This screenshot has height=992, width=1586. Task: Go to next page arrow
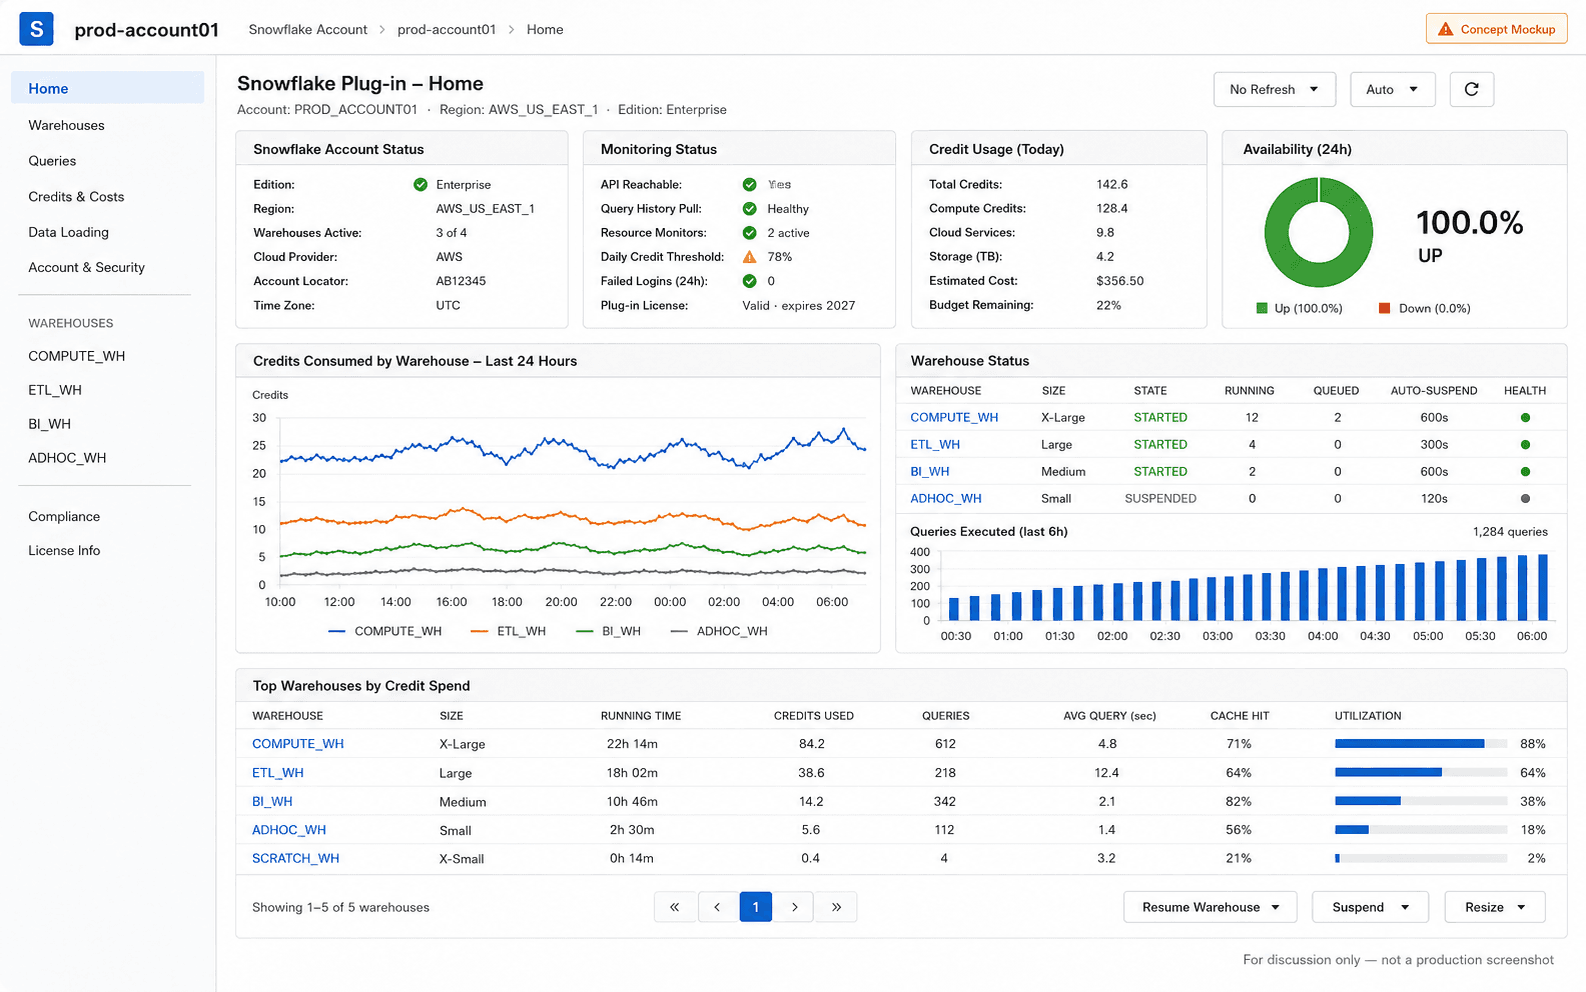coord(794,907)
